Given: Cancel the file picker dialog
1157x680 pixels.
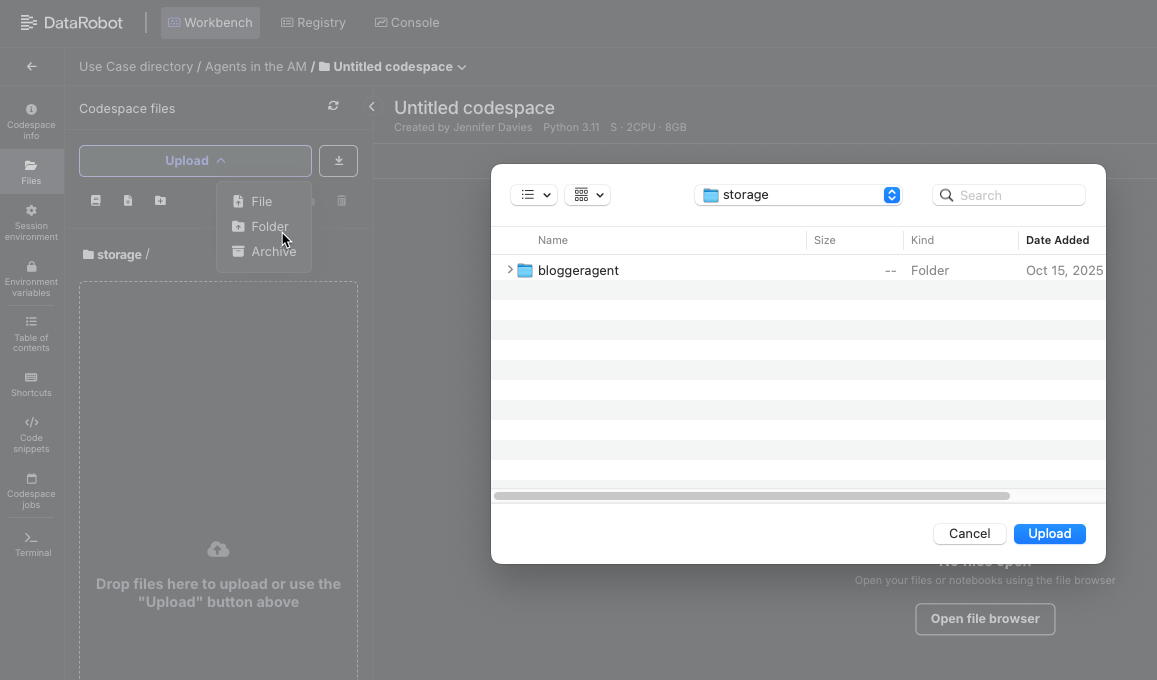Looking at the screenshot, I should (969, 534).
